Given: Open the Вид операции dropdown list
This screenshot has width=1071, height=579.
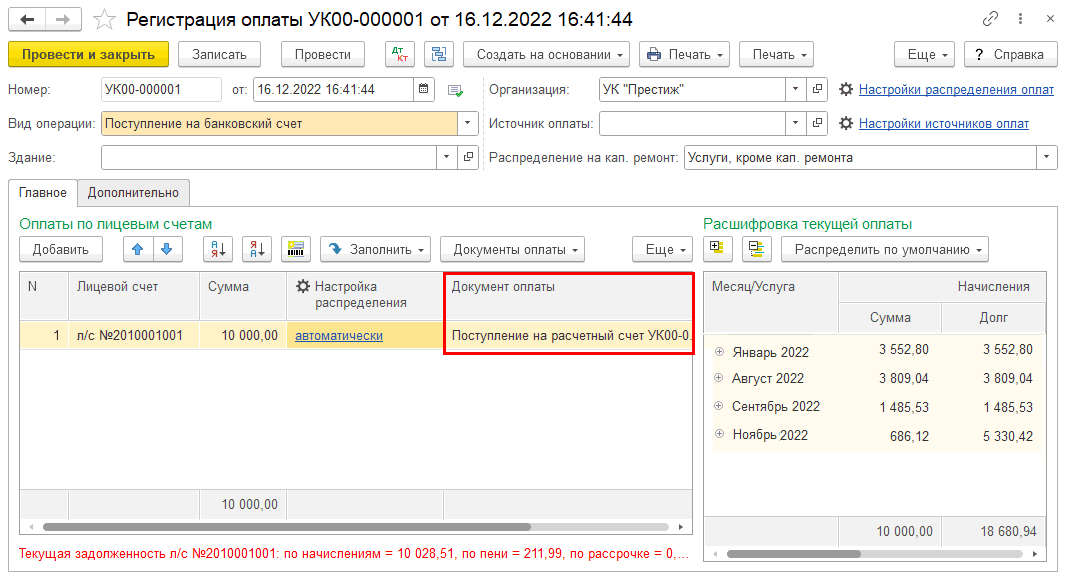Looking at the screenshot, I should pyautogui.click(x=469, y=124).
